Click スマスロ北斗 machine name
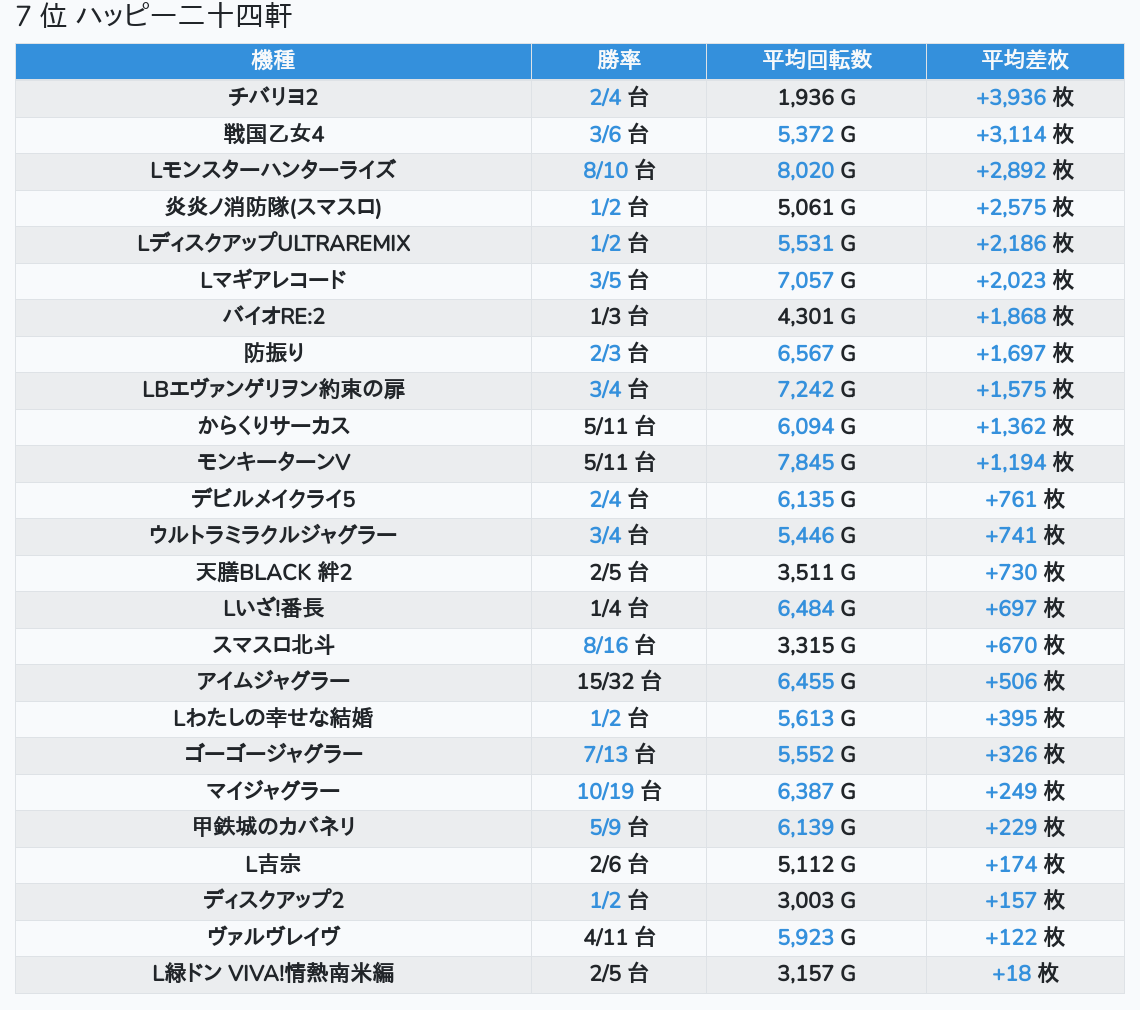Screen dimensions: 1140x1010 (x=273, y=646)
